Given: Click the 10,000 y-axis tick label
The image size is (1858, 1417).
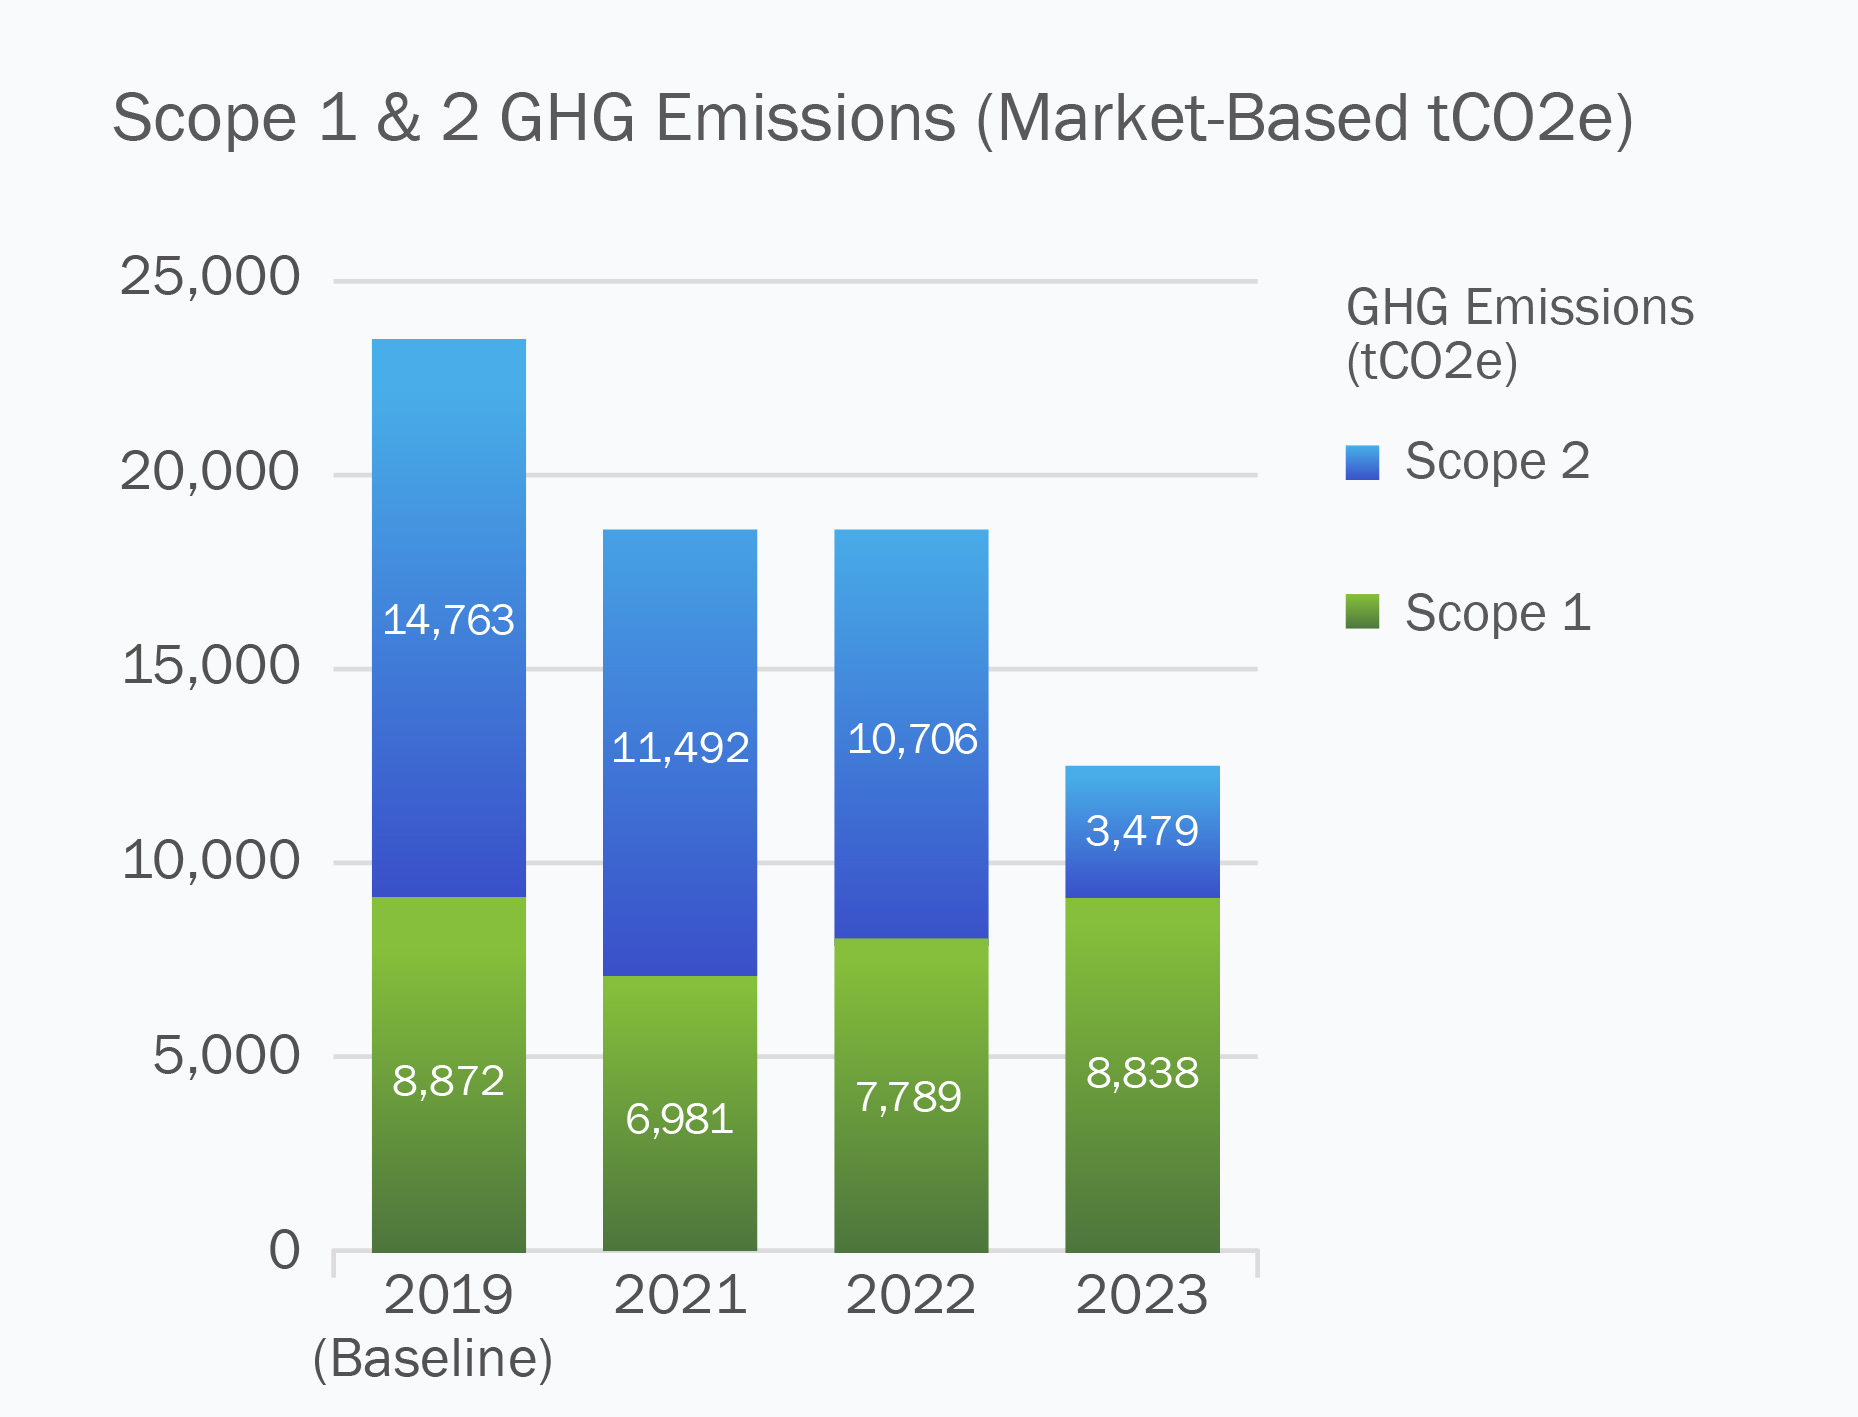Looking at the screenshot, I should tap(210, 861).
